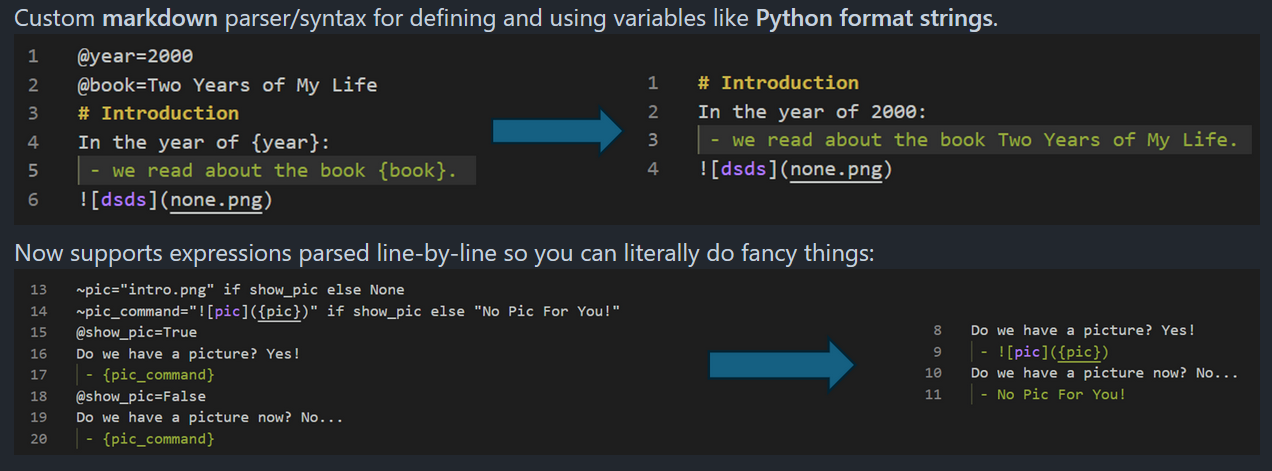Click the 'In the year of 2000:' line
Viewport: 1272px width, 471px height.
812,112
